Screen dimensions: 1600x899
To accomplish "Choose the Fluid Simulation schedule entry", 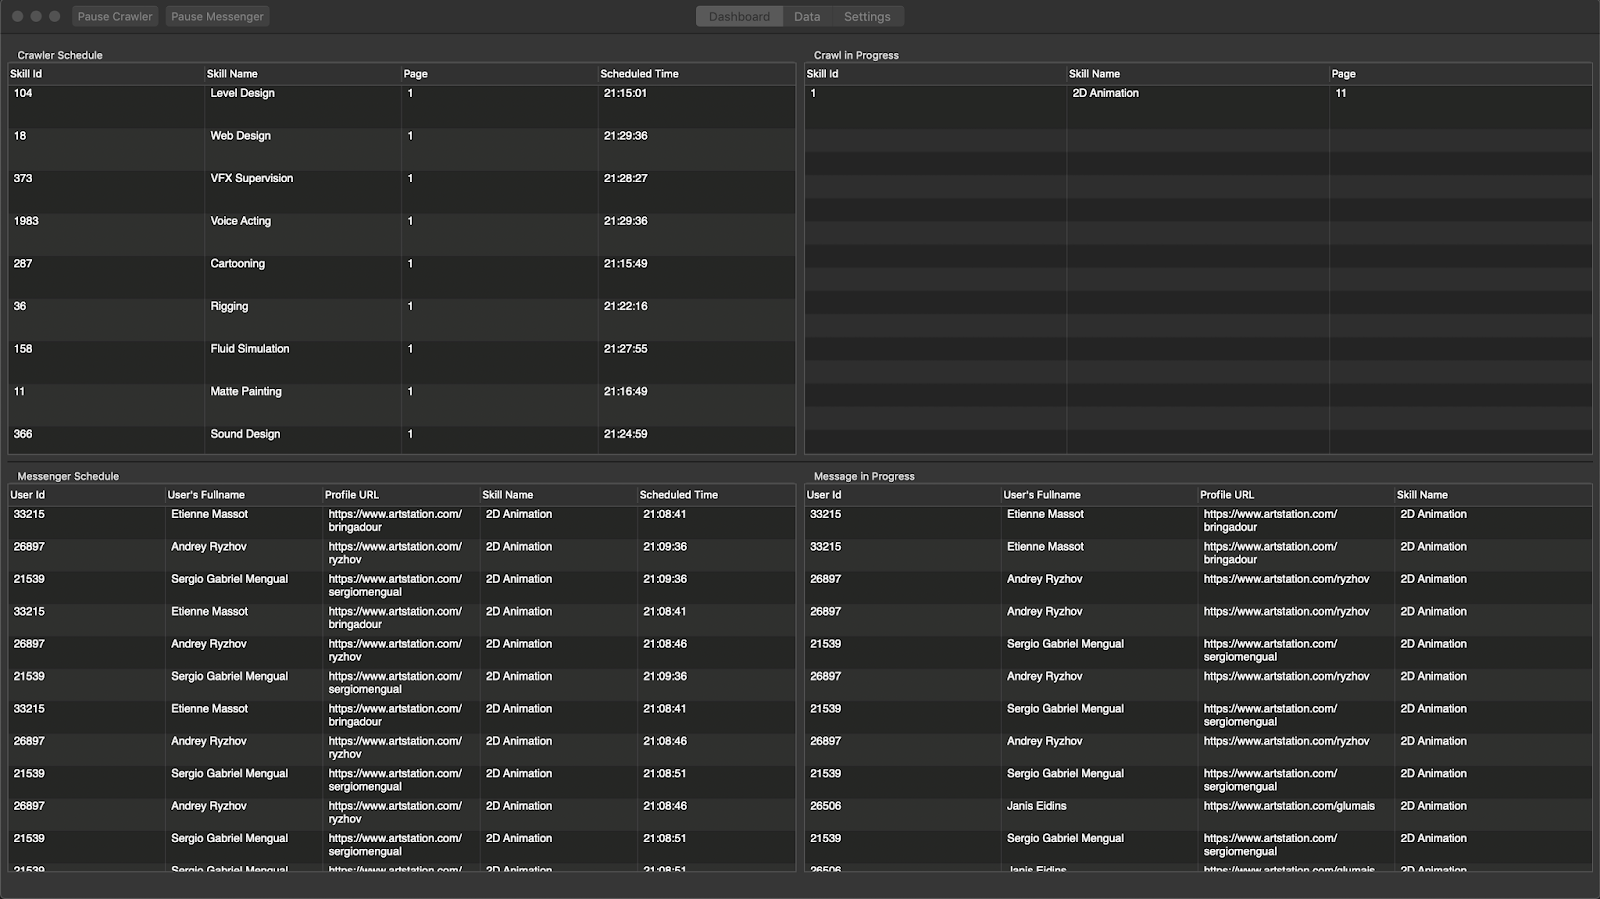I will click(x=249, y=350).
